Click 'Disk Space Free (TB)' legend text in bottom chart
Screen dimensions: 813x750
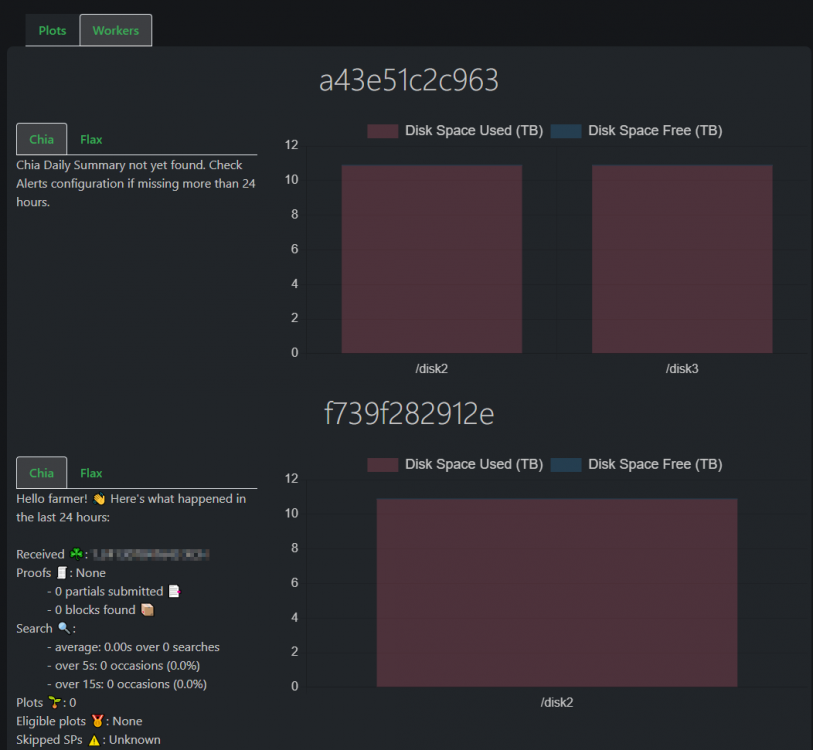(x=655, y=464)
